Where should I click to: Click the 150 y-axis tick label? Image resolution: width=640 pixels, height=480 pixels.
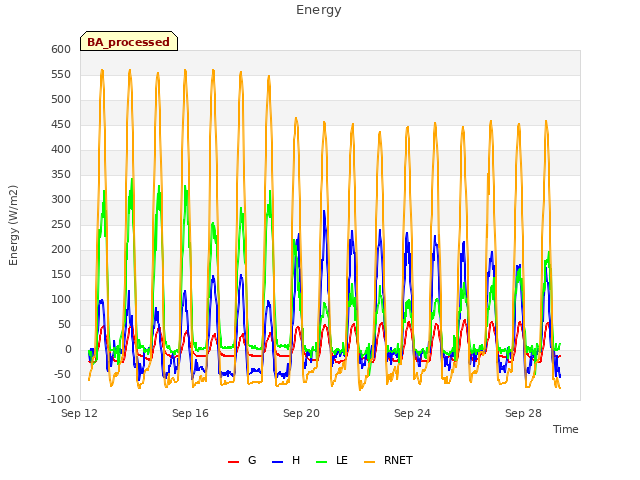61,274
